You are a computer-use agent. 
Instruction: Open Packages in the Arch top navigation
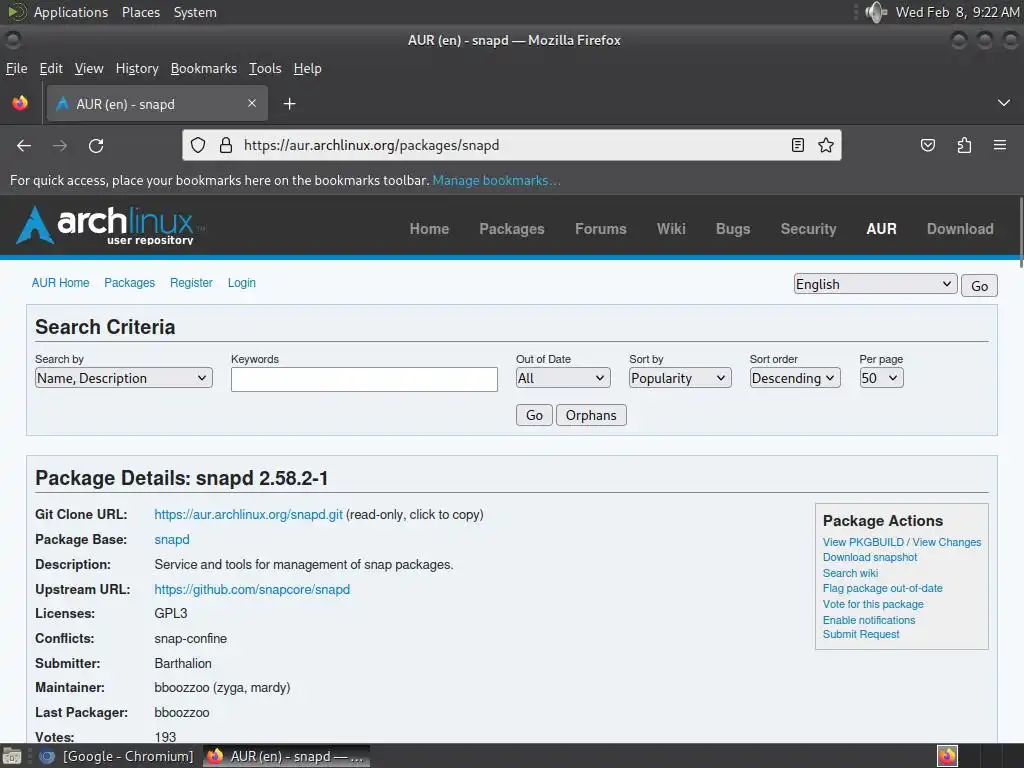[x=512, y=229]
